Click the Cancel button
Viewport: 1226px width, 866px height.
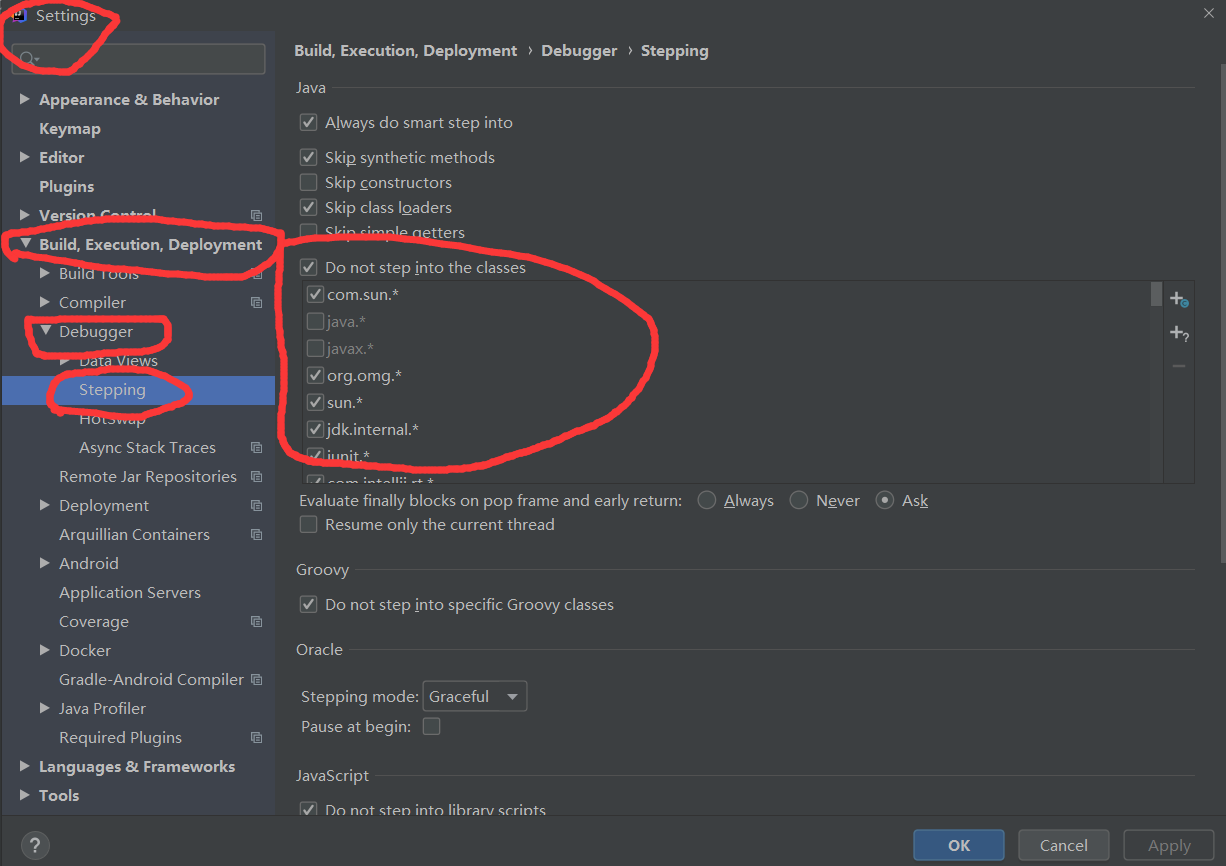(1063, 845)
